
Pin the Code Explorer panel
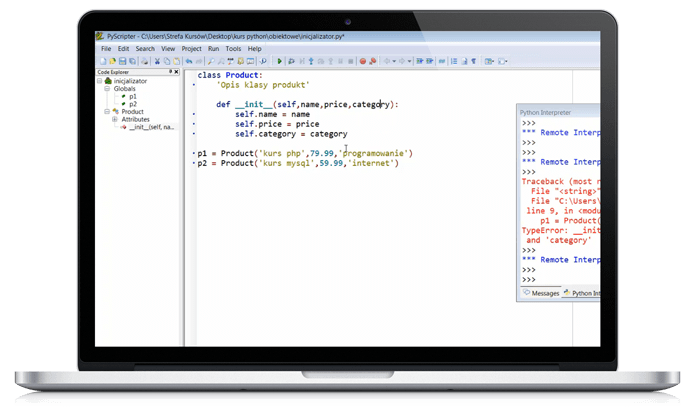pos(171,71)
